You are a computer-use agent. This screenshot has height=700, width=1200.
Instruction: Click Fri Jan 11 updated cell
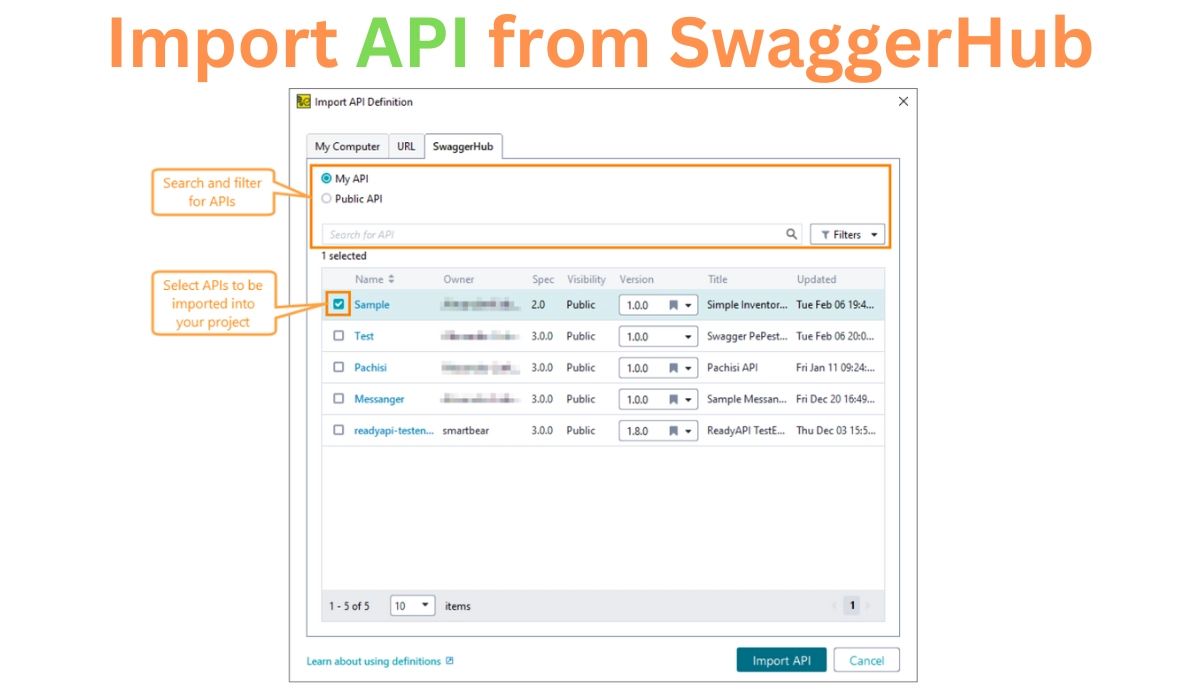point(836,367)
